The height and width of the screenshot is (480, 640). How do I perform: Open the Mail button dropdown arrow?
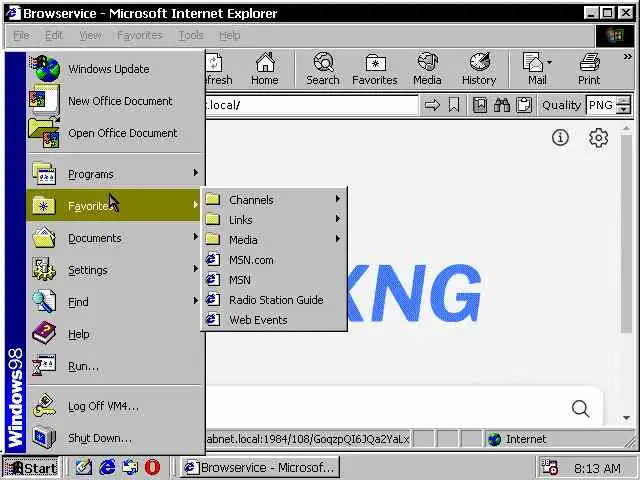549,62
